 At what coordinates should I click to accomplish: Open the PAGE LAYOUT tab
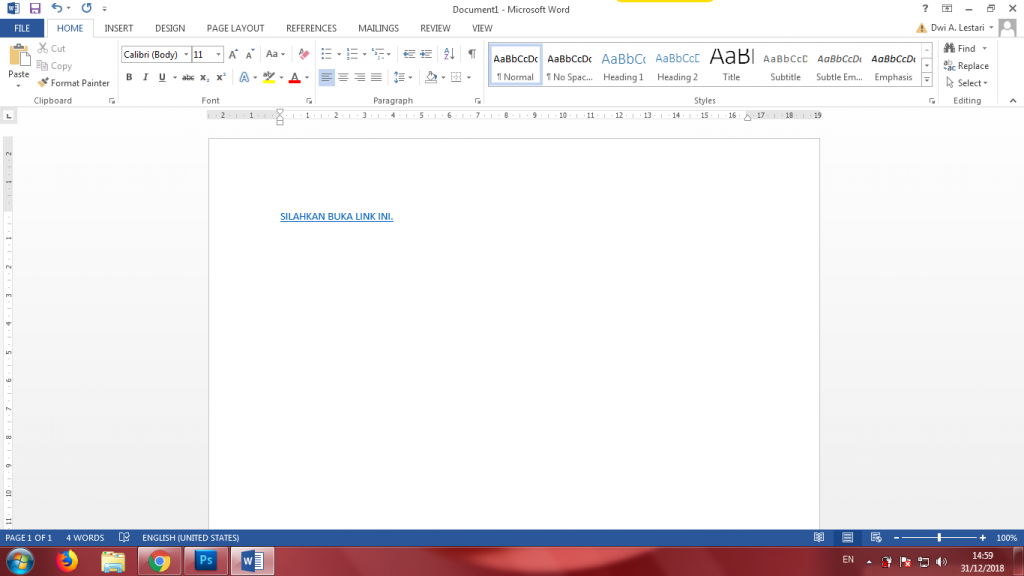[235, 28]
